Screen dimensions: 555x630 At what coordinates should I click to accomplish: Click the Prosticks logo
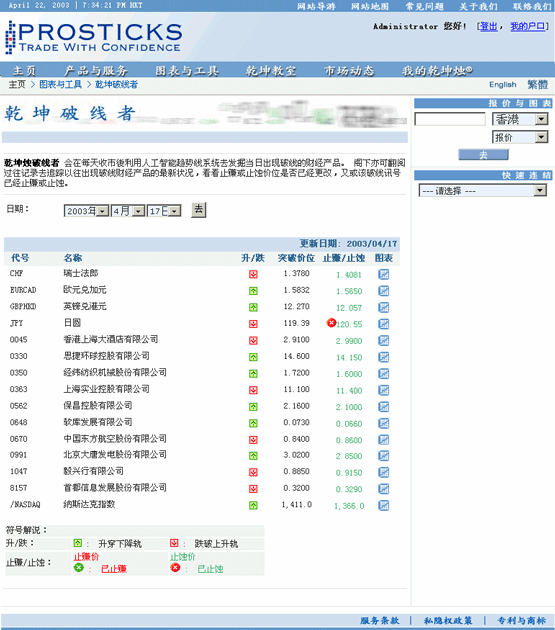click(x=93, y=37)
